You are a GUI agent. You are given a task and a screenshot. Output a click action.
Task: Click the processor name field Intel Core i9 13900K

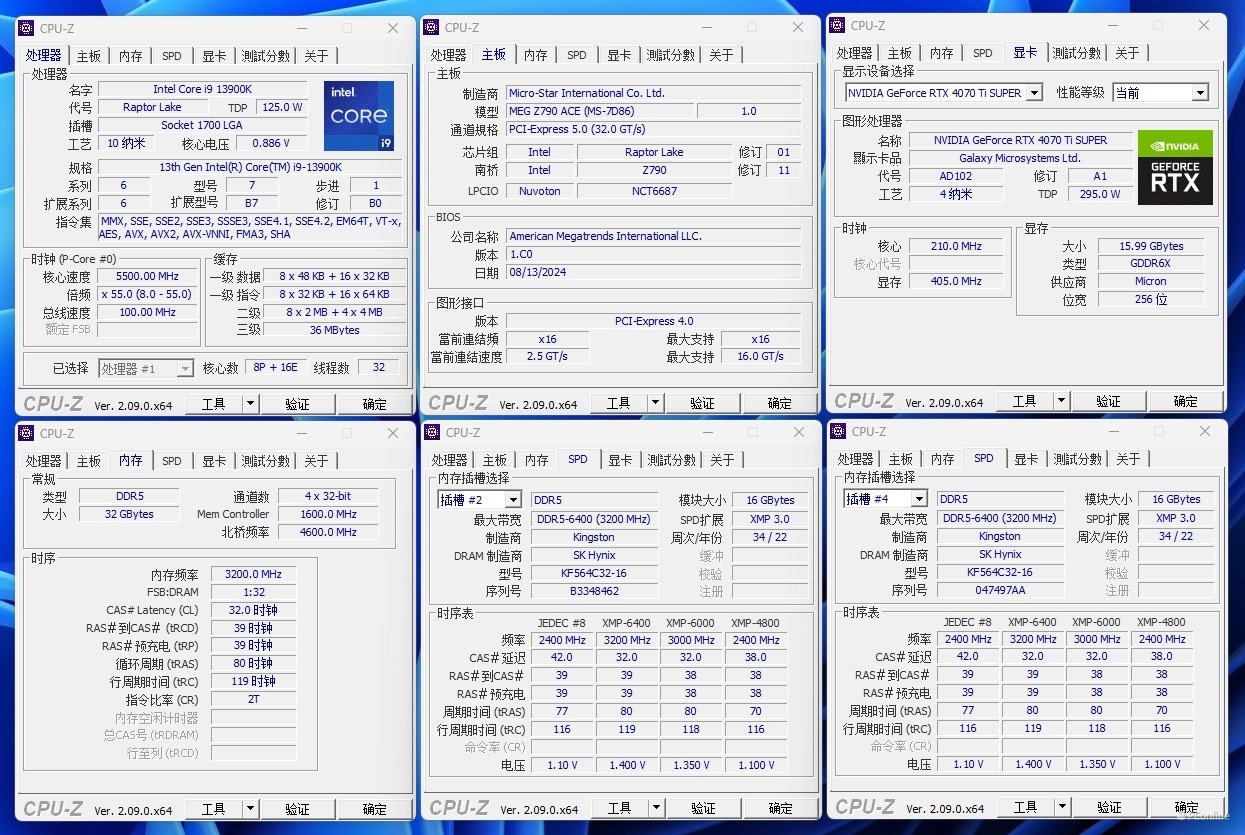coord(202,89)
